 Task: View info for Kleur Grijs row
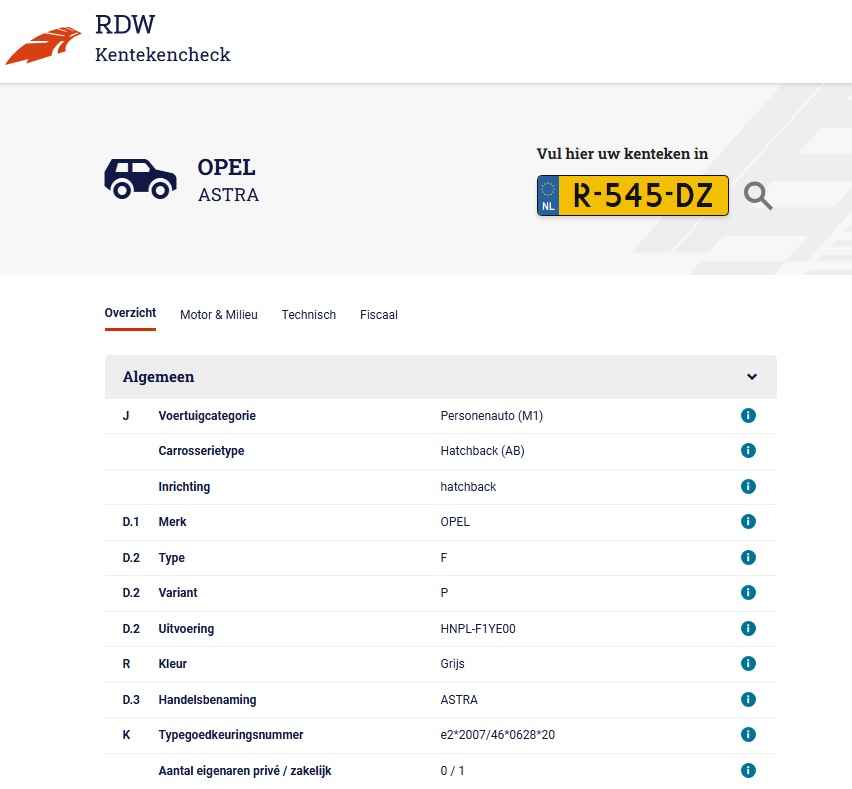[748, 664]
